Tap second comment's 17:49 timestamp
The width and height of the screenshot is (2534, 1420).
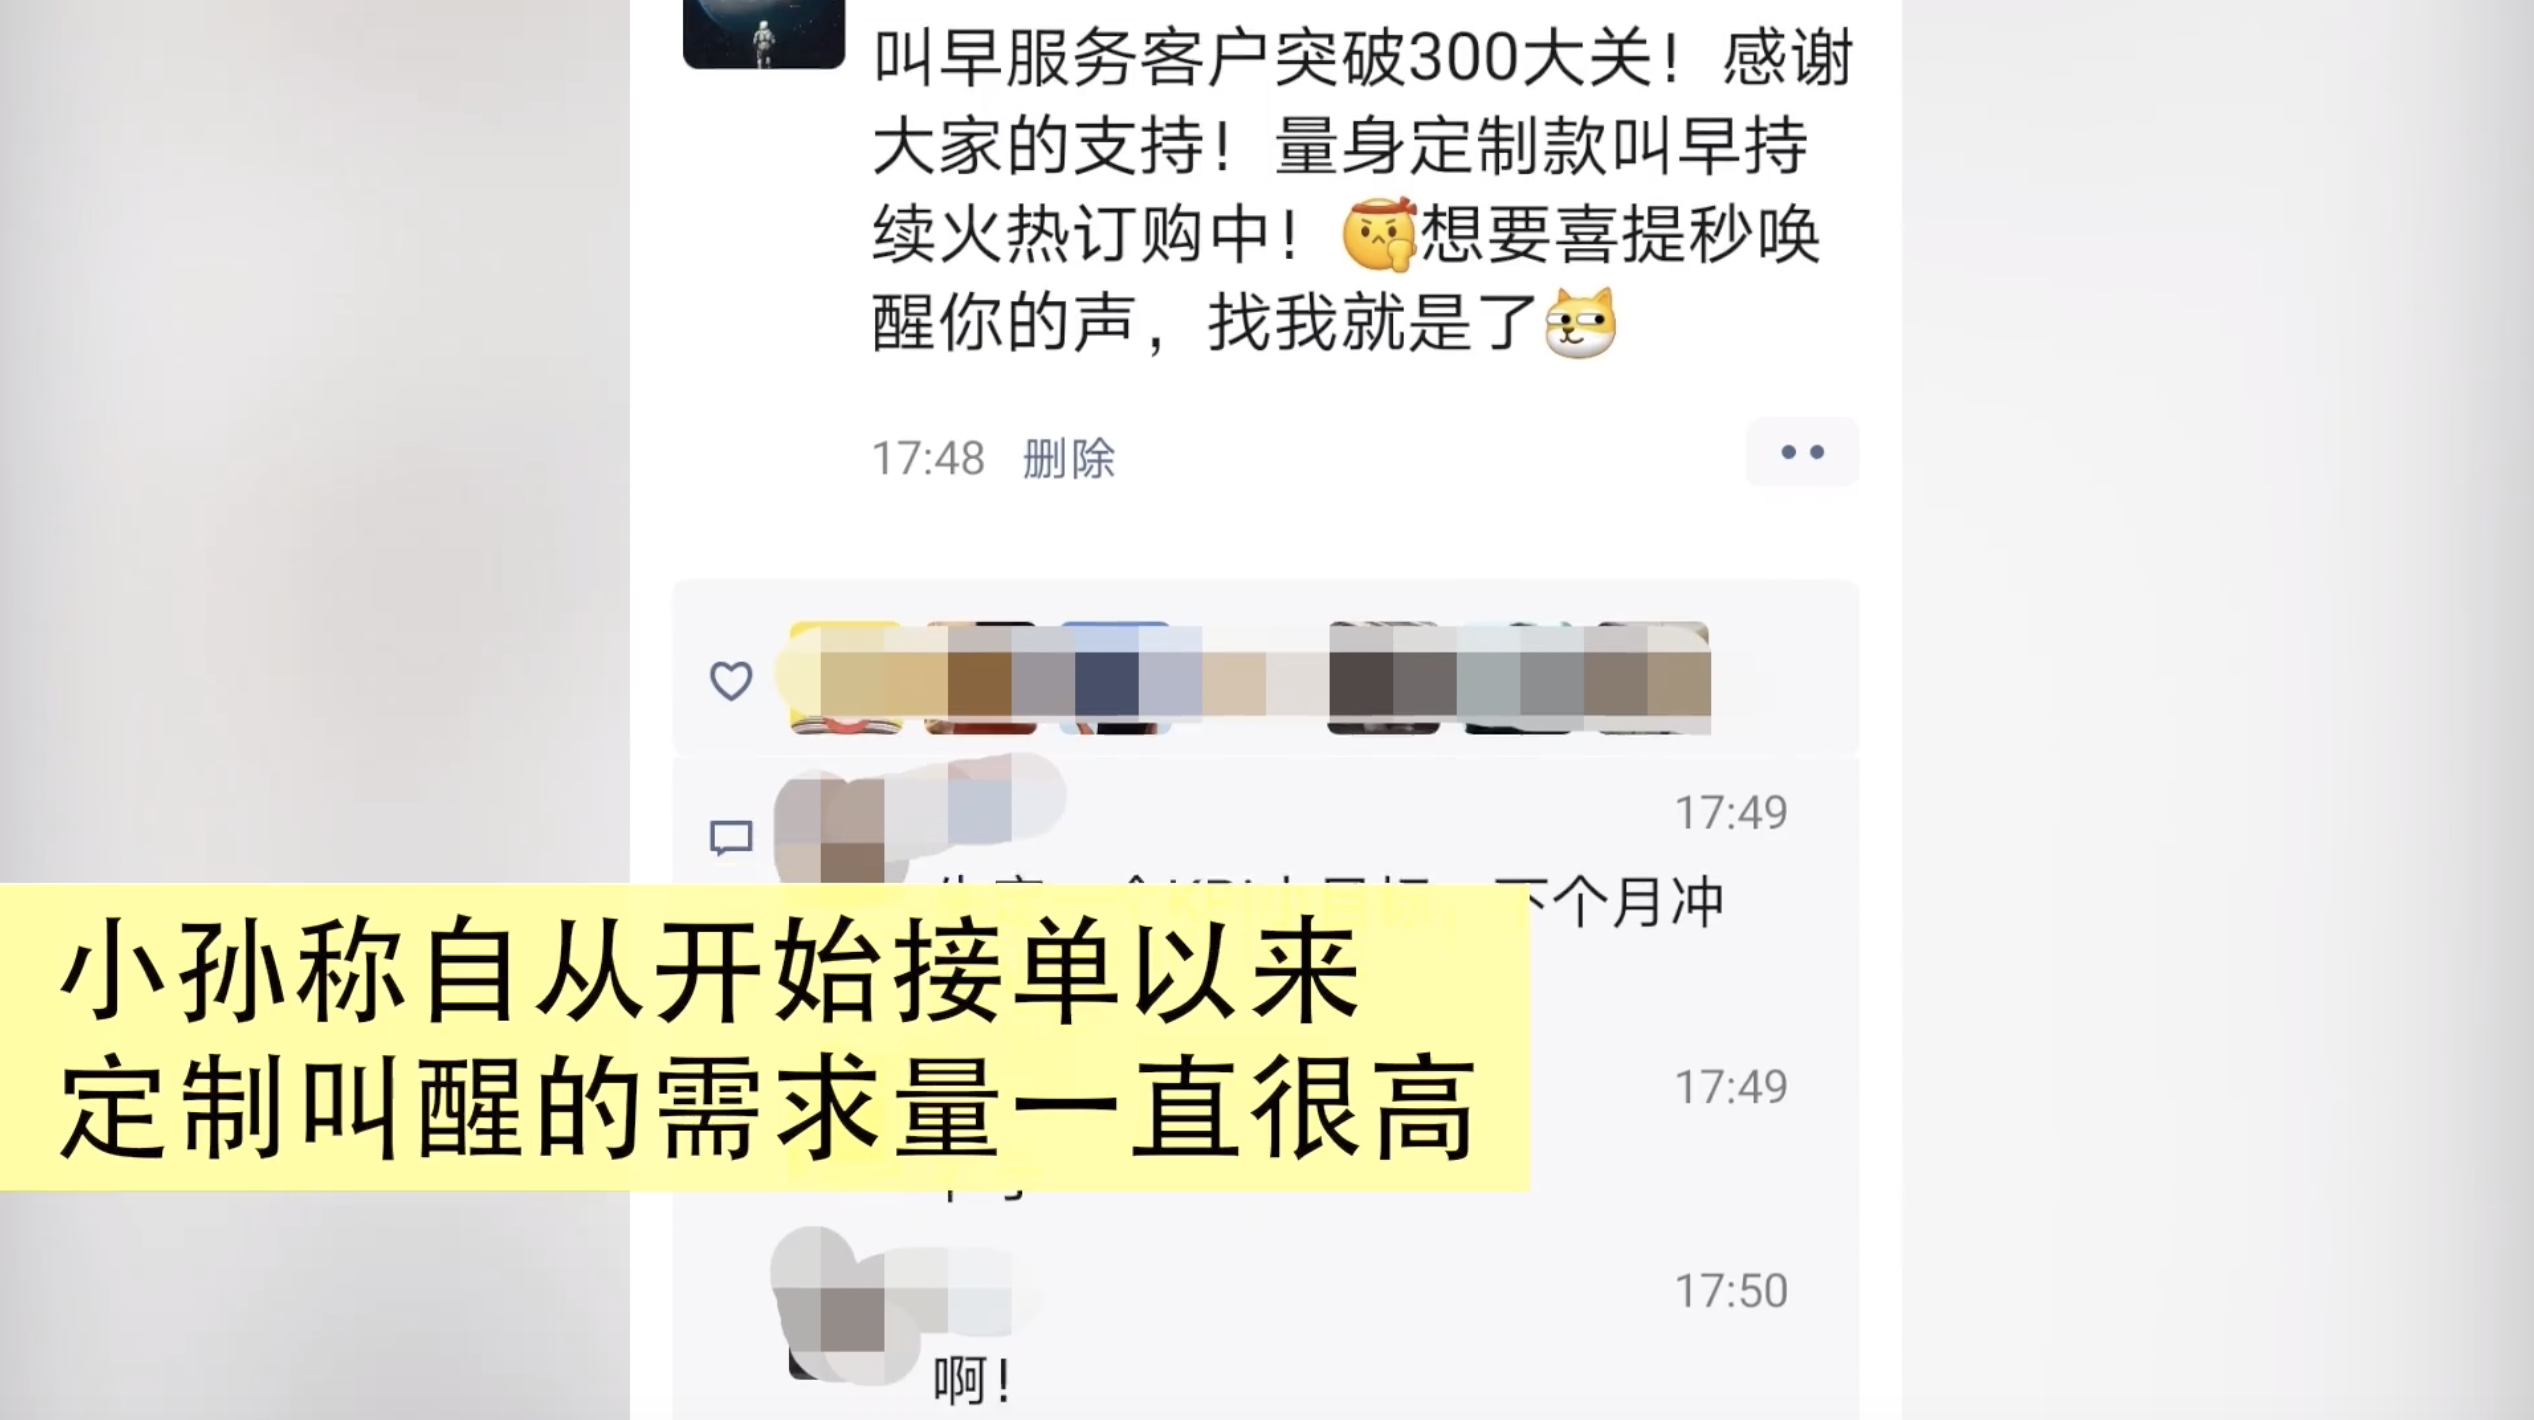coord(1731,1087)
